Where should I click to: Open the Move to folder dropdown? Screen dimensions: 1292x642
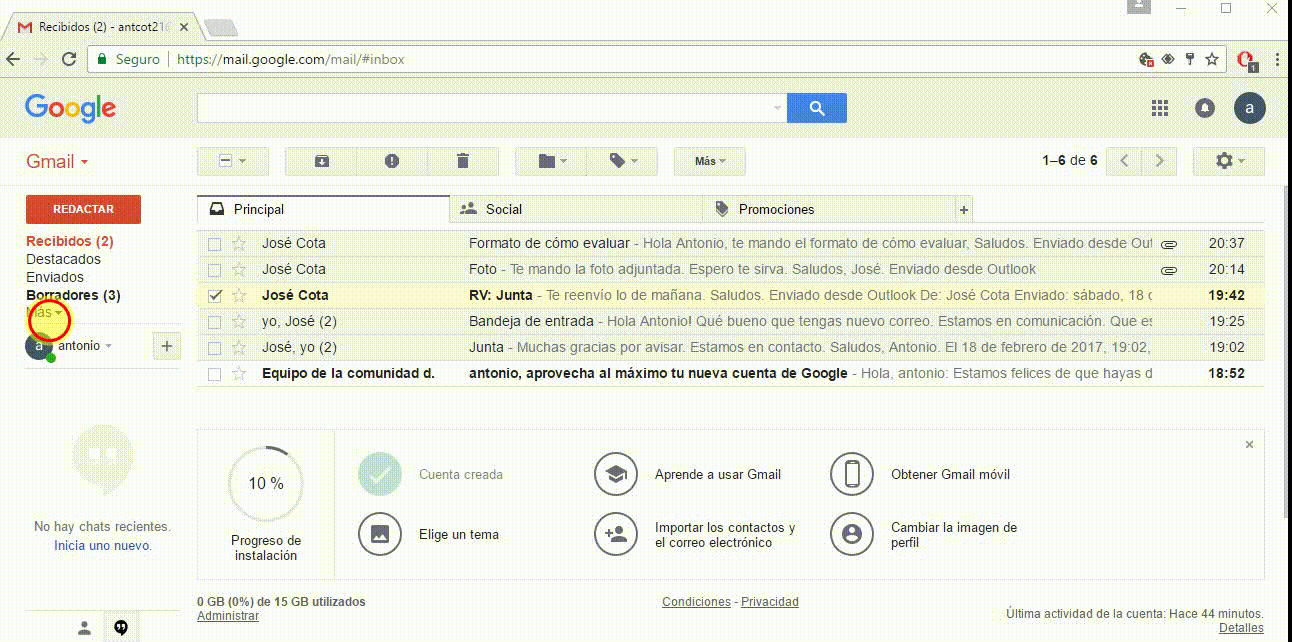tap(550, 161)
